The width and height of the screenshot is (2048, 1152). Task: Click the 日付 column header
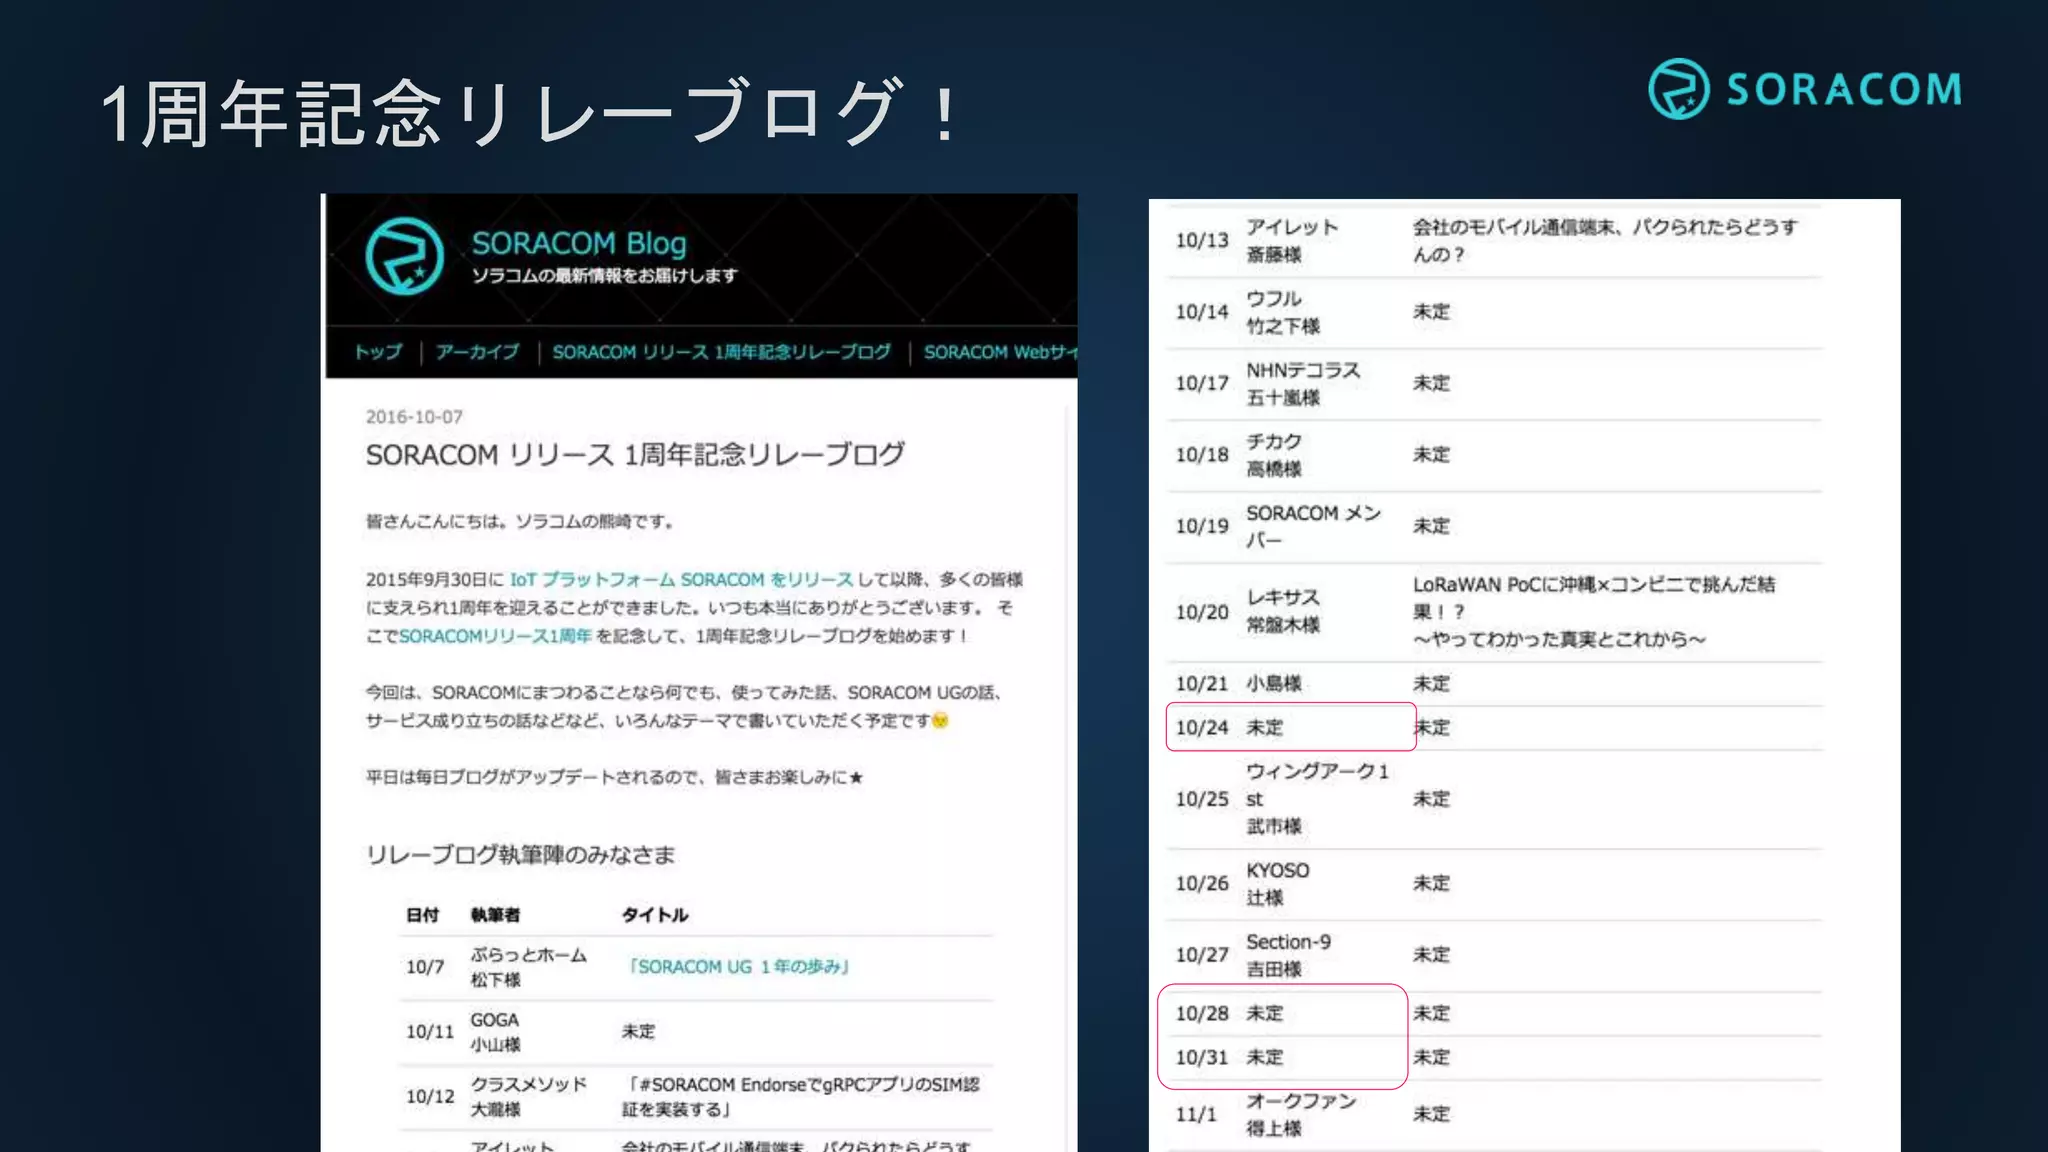pos(422,915)
